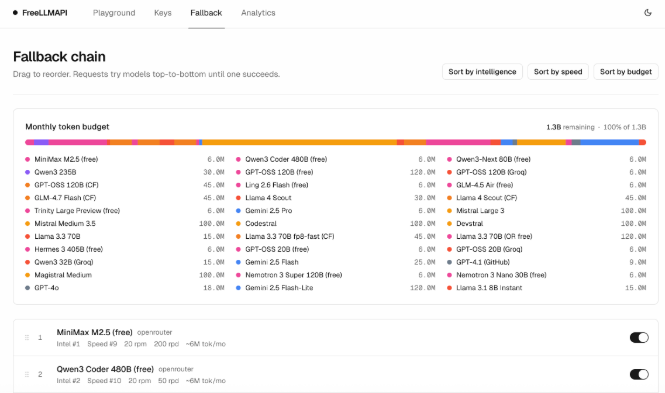Select the Magistral Medium legend entry

click(x=125, y=275)
